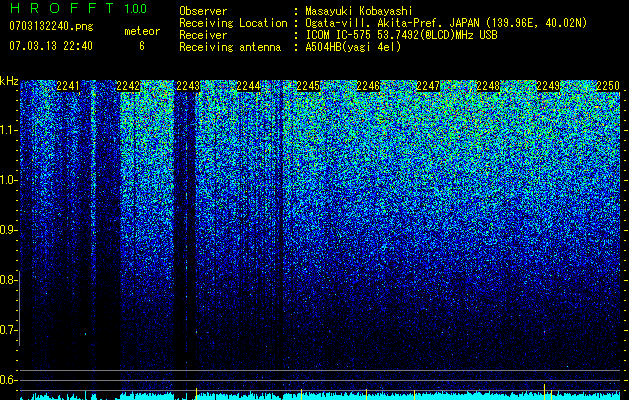Click the yellow meteor tick below 2245
The width and height of the screenshot is (629, 400).
pyautogui.click(x=301, y=394)
